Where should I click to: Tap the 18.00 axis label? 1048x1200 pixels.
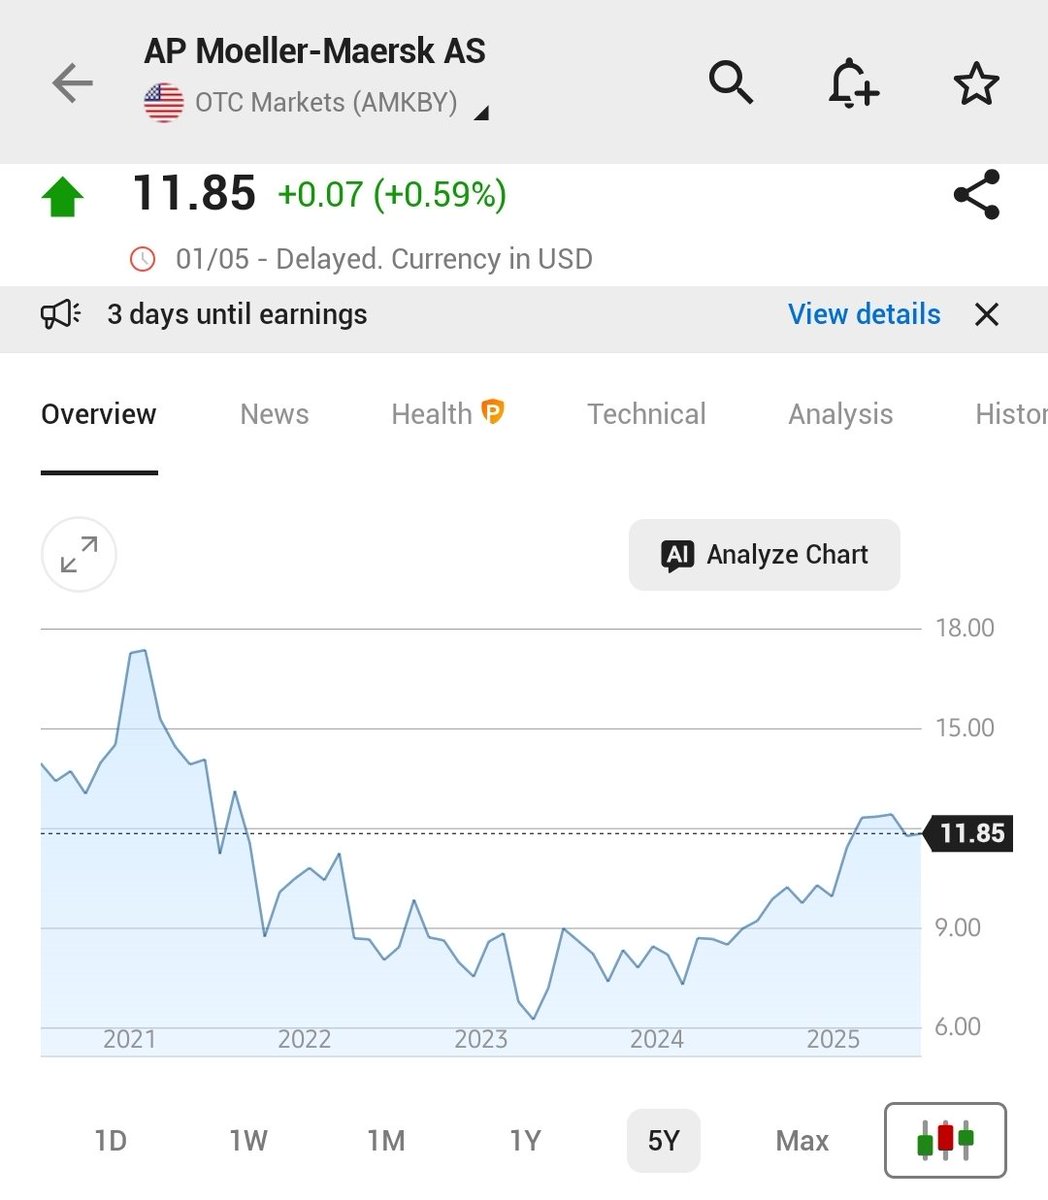pos(965,628)
